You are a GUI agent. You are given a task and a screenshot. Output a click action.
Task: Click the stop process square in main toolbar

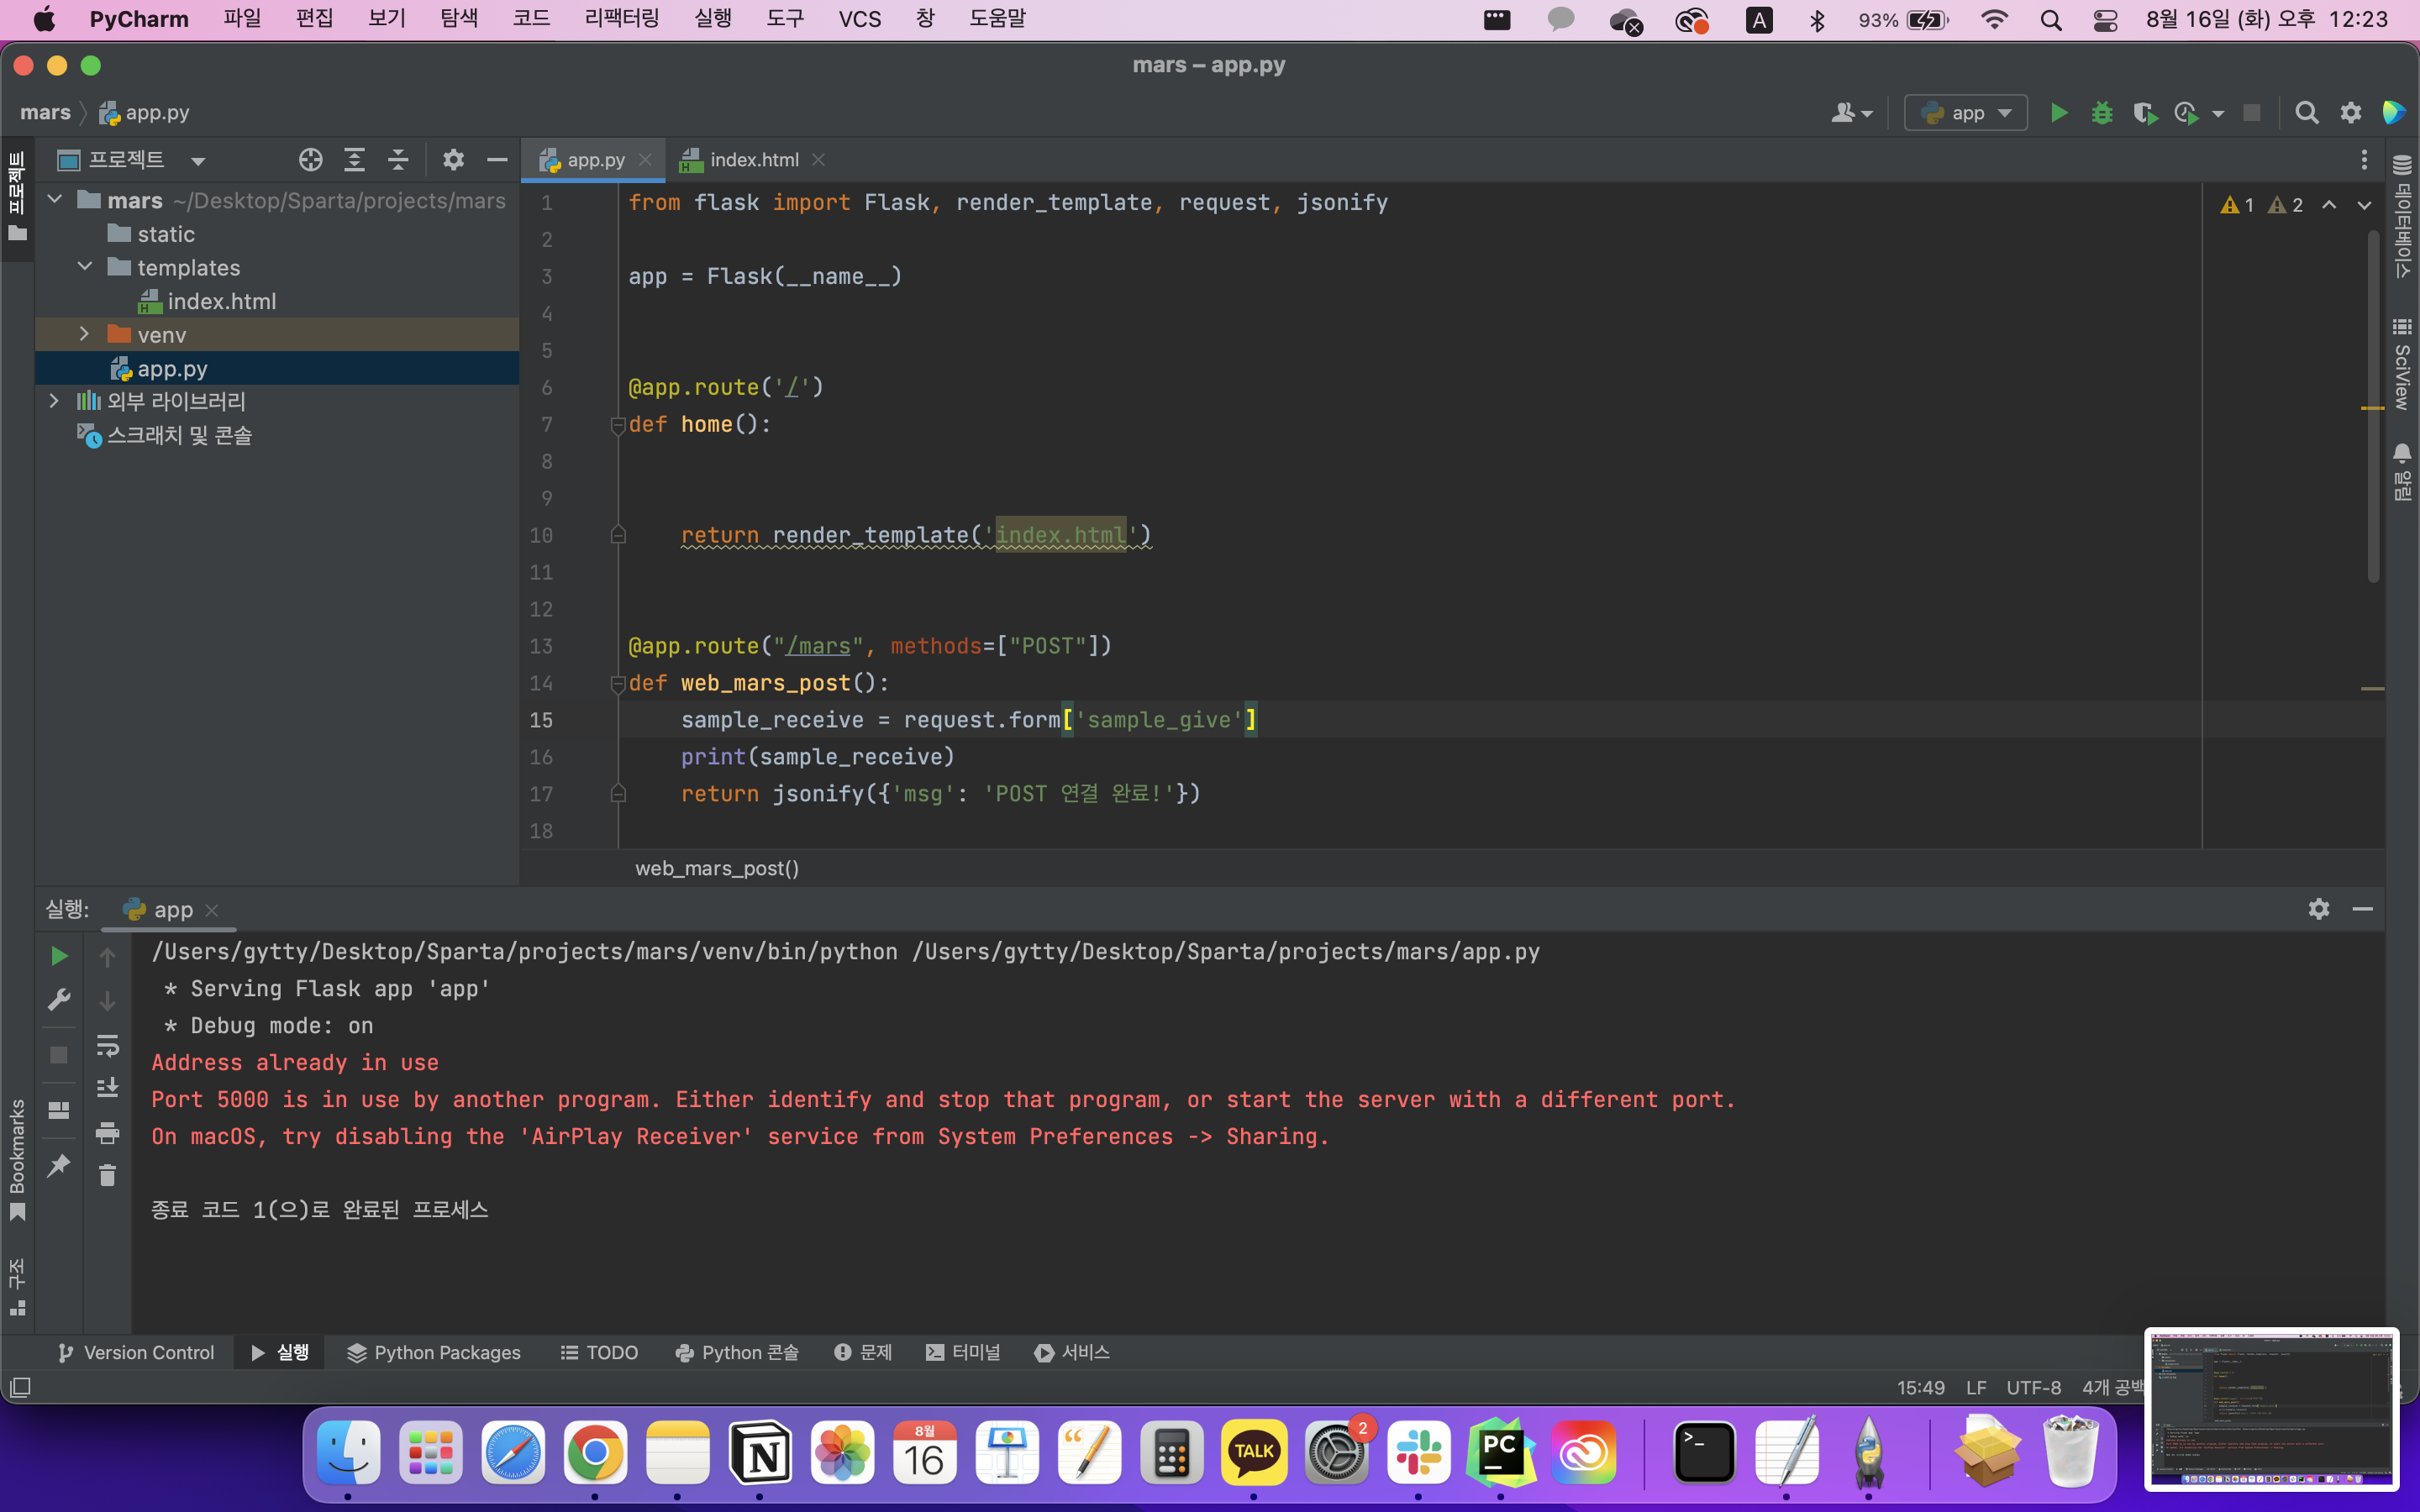click(2252, 113)
